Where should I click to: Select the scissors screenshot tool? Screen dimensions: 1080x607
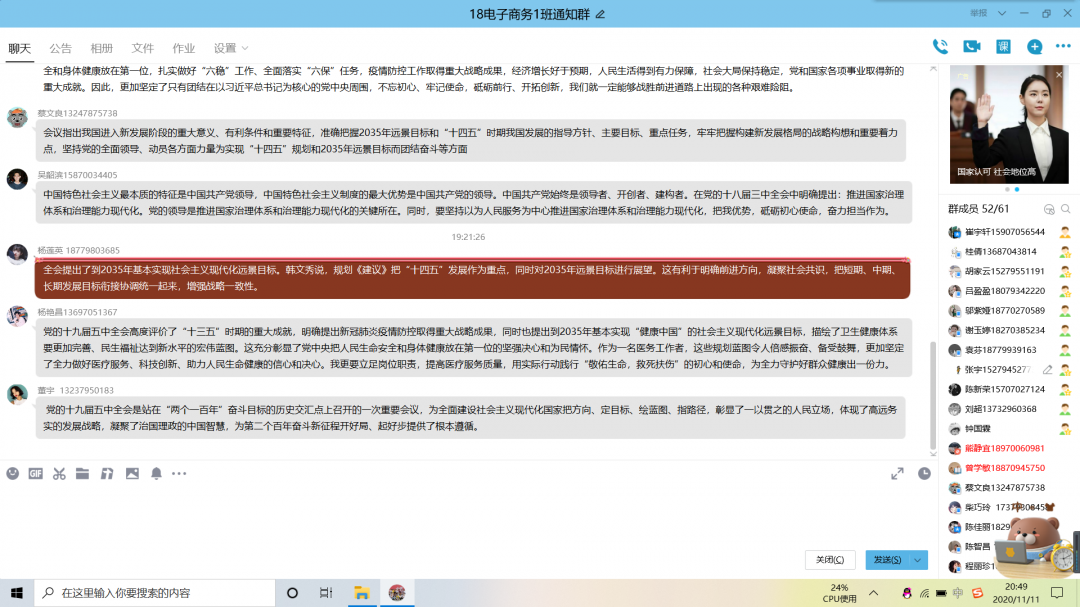point(59,473)
